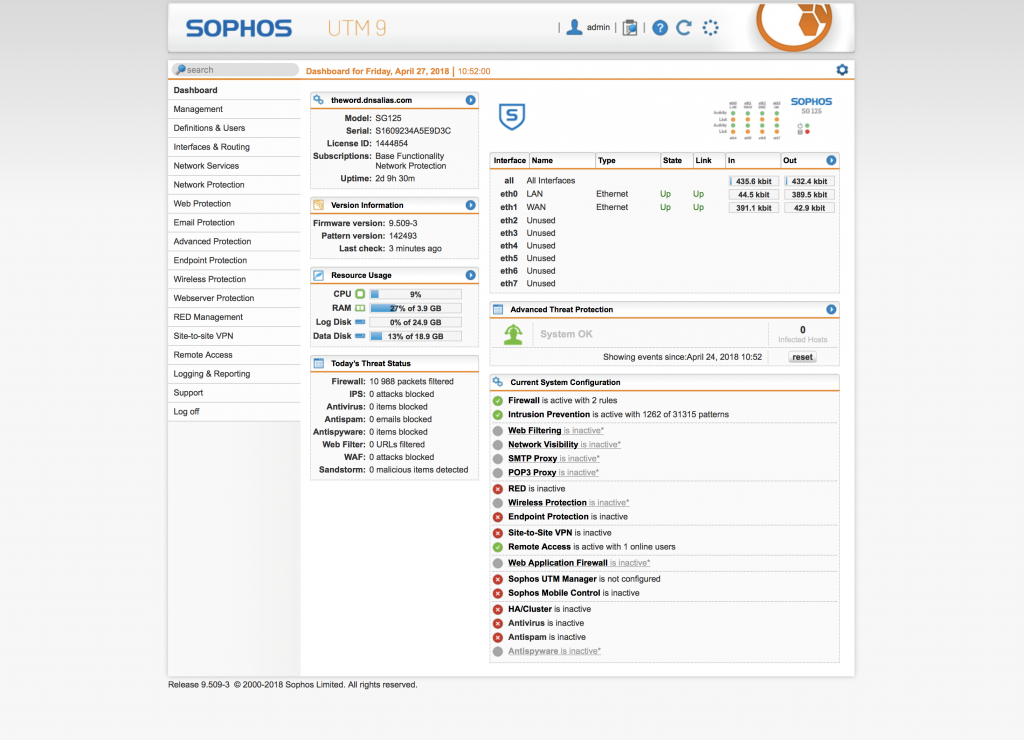Select Log off in the sidebar

click(x=234, y=411)
